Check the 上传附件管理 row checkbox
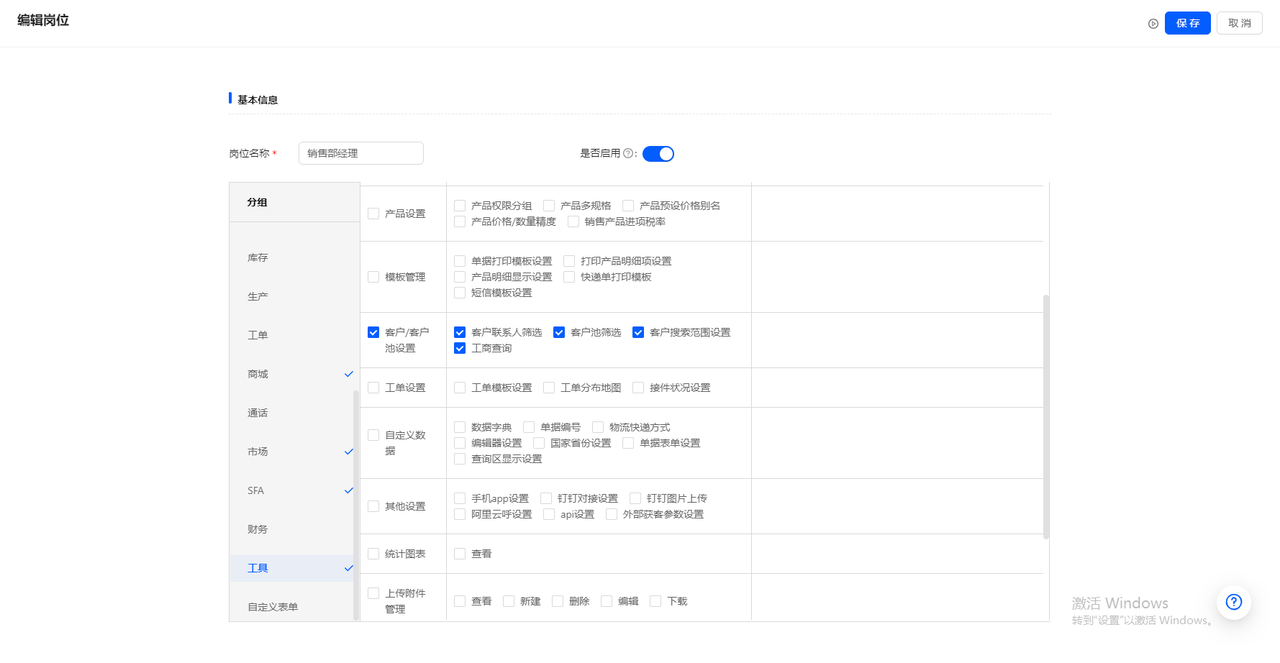This screenshot has width=1280, height=663. point(373,593)
